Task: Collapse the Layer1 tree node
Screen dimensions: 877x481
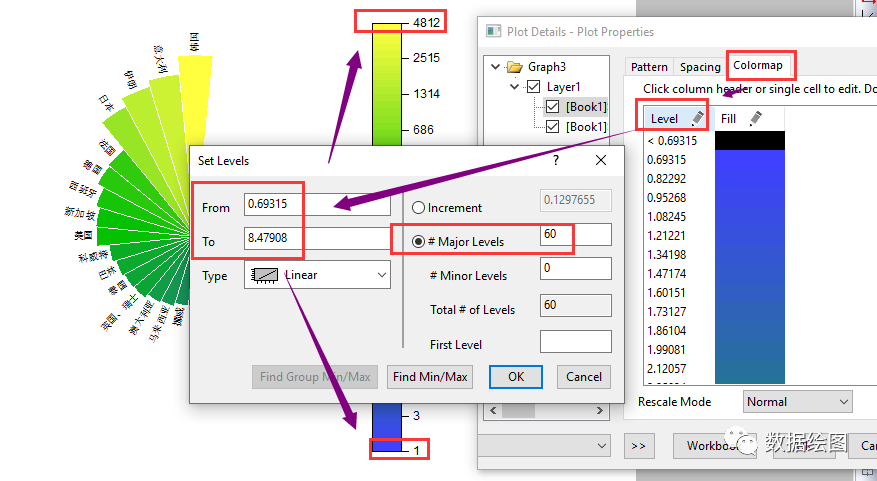Action: (x=515, y=87)
